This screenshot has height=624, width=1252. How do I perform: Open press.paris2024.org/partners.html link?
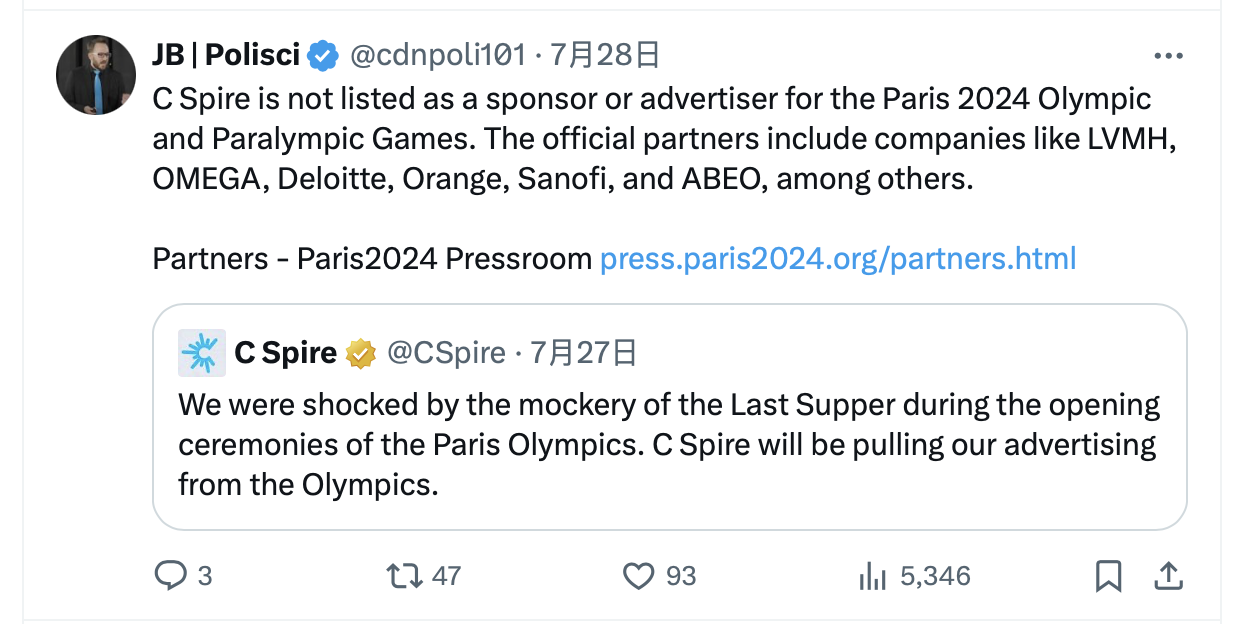point(837,259)
